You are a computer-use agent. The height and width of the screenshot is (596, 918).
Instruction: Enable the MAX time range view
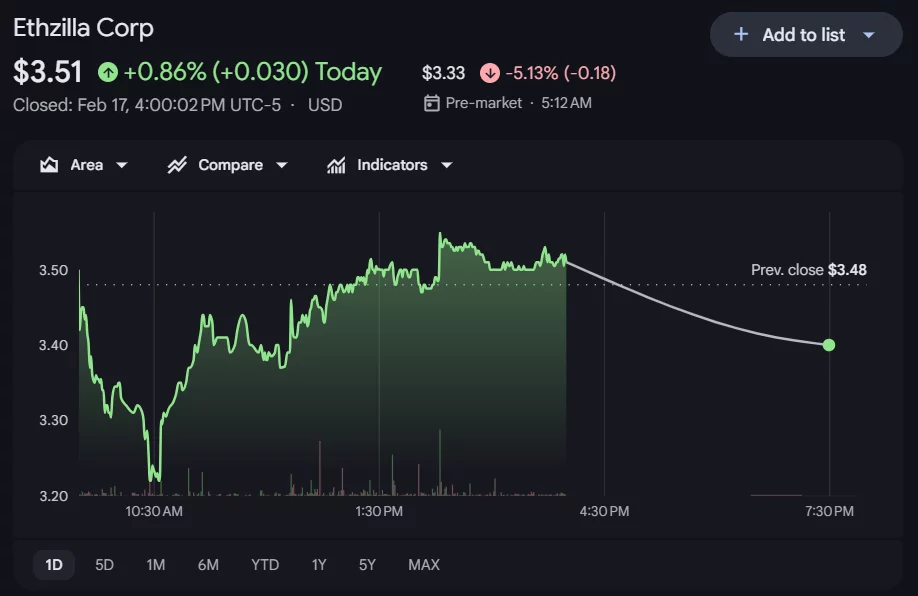point(424,564)
